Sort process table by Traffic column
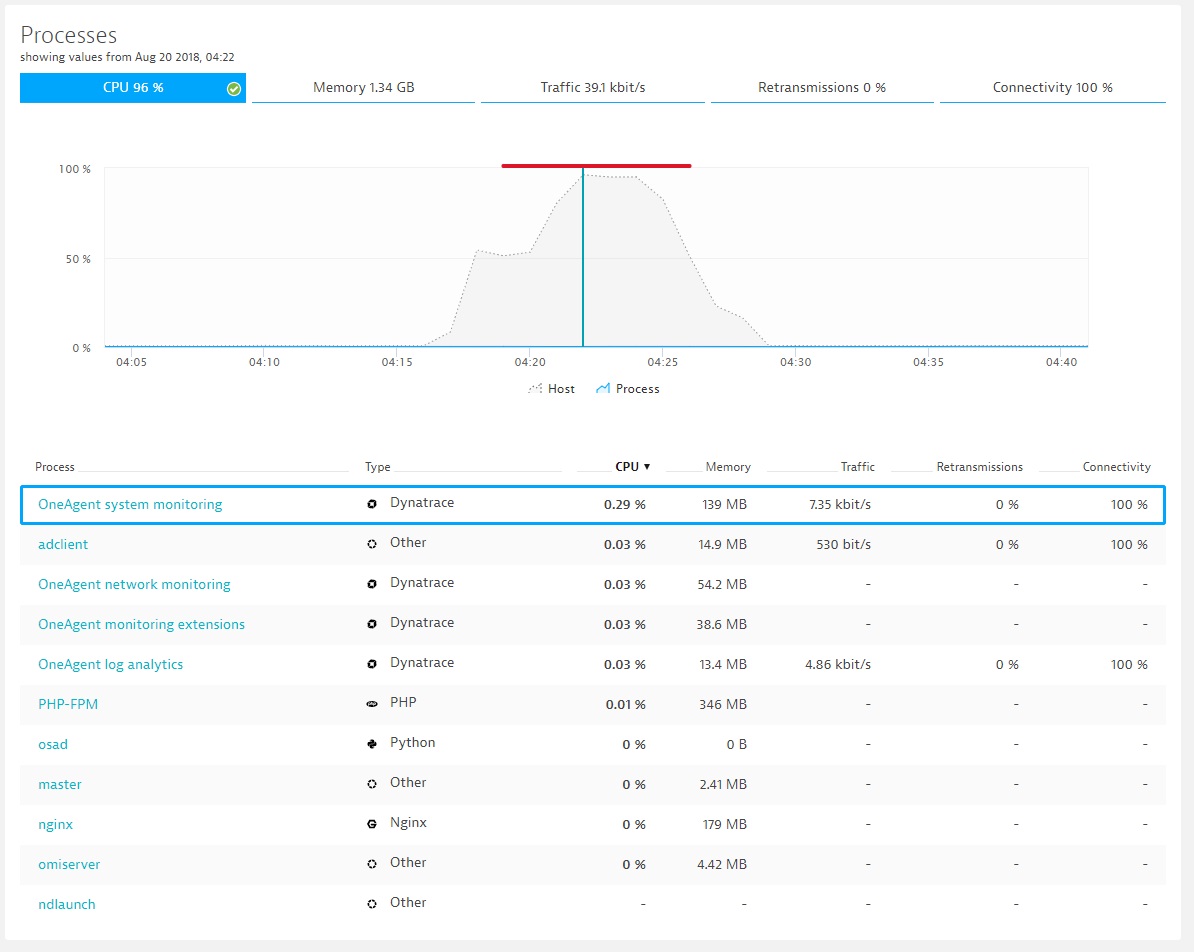Viewport: 1194px width, 952px height. pos(857,467)
